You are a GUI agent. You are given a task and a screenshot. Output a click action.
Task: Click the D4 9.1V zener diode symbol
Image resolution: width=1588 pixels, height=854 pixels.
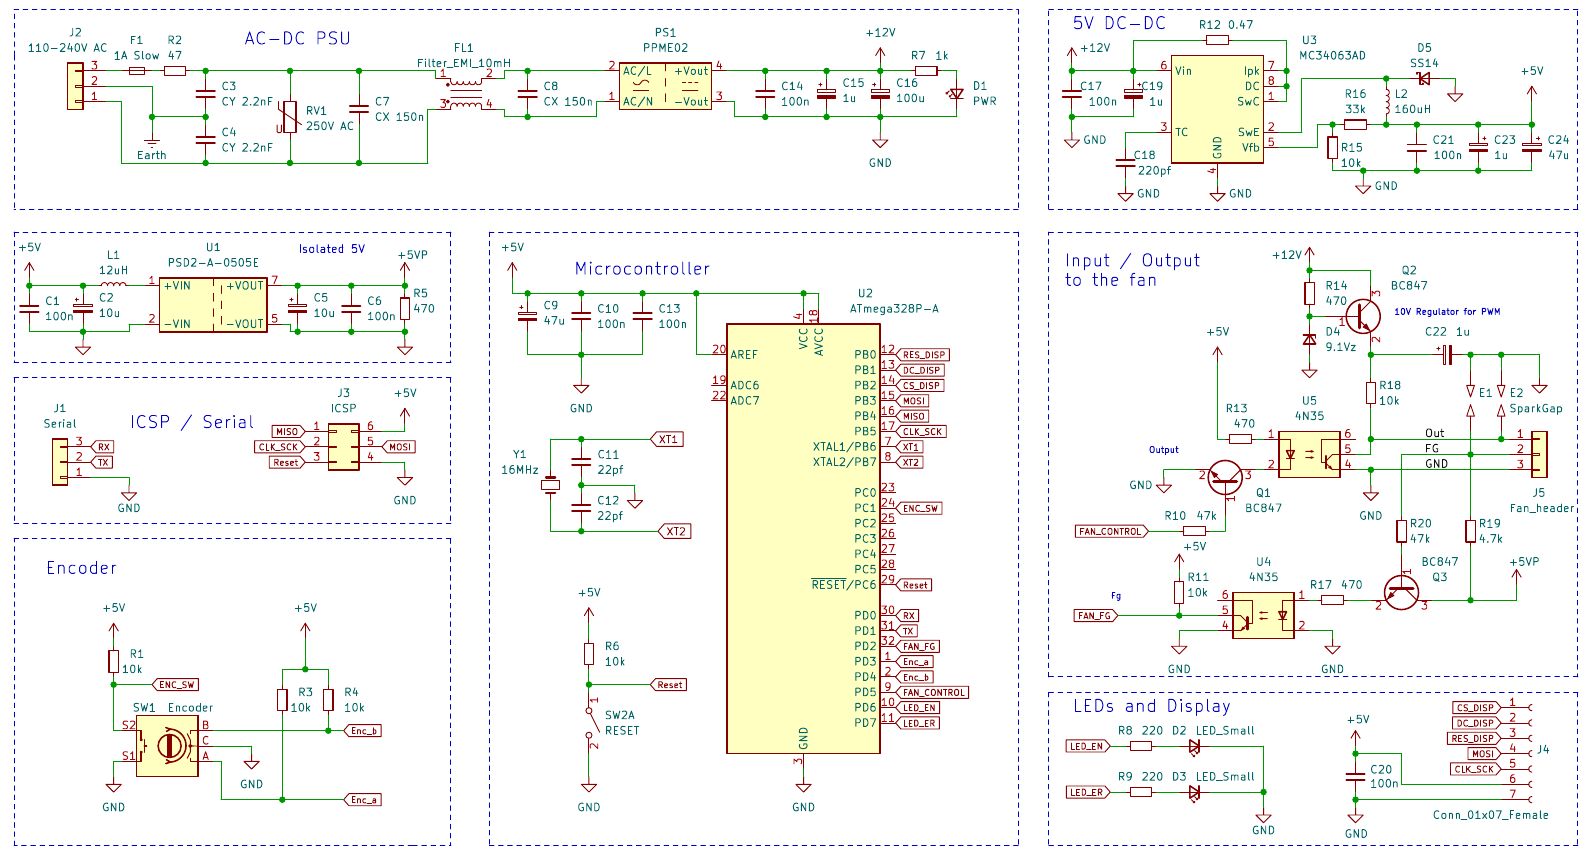(x=1310, y=339)
